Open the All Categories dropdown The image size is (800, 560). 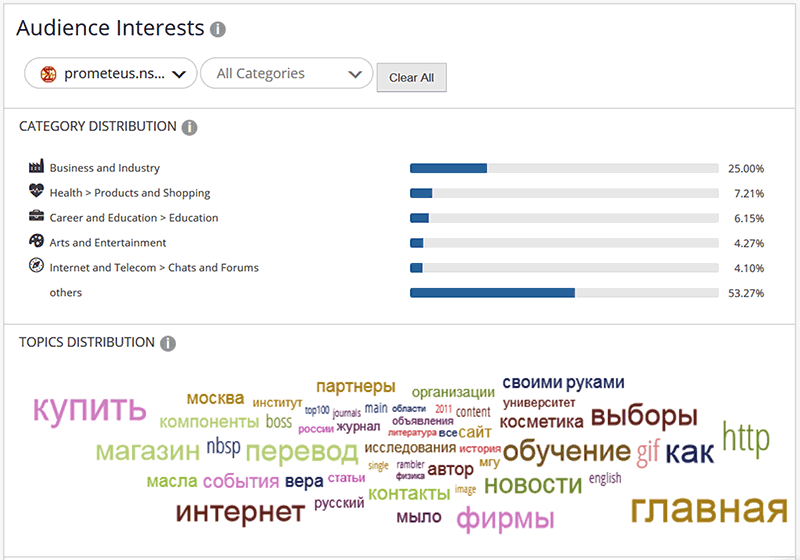(287, 73)
